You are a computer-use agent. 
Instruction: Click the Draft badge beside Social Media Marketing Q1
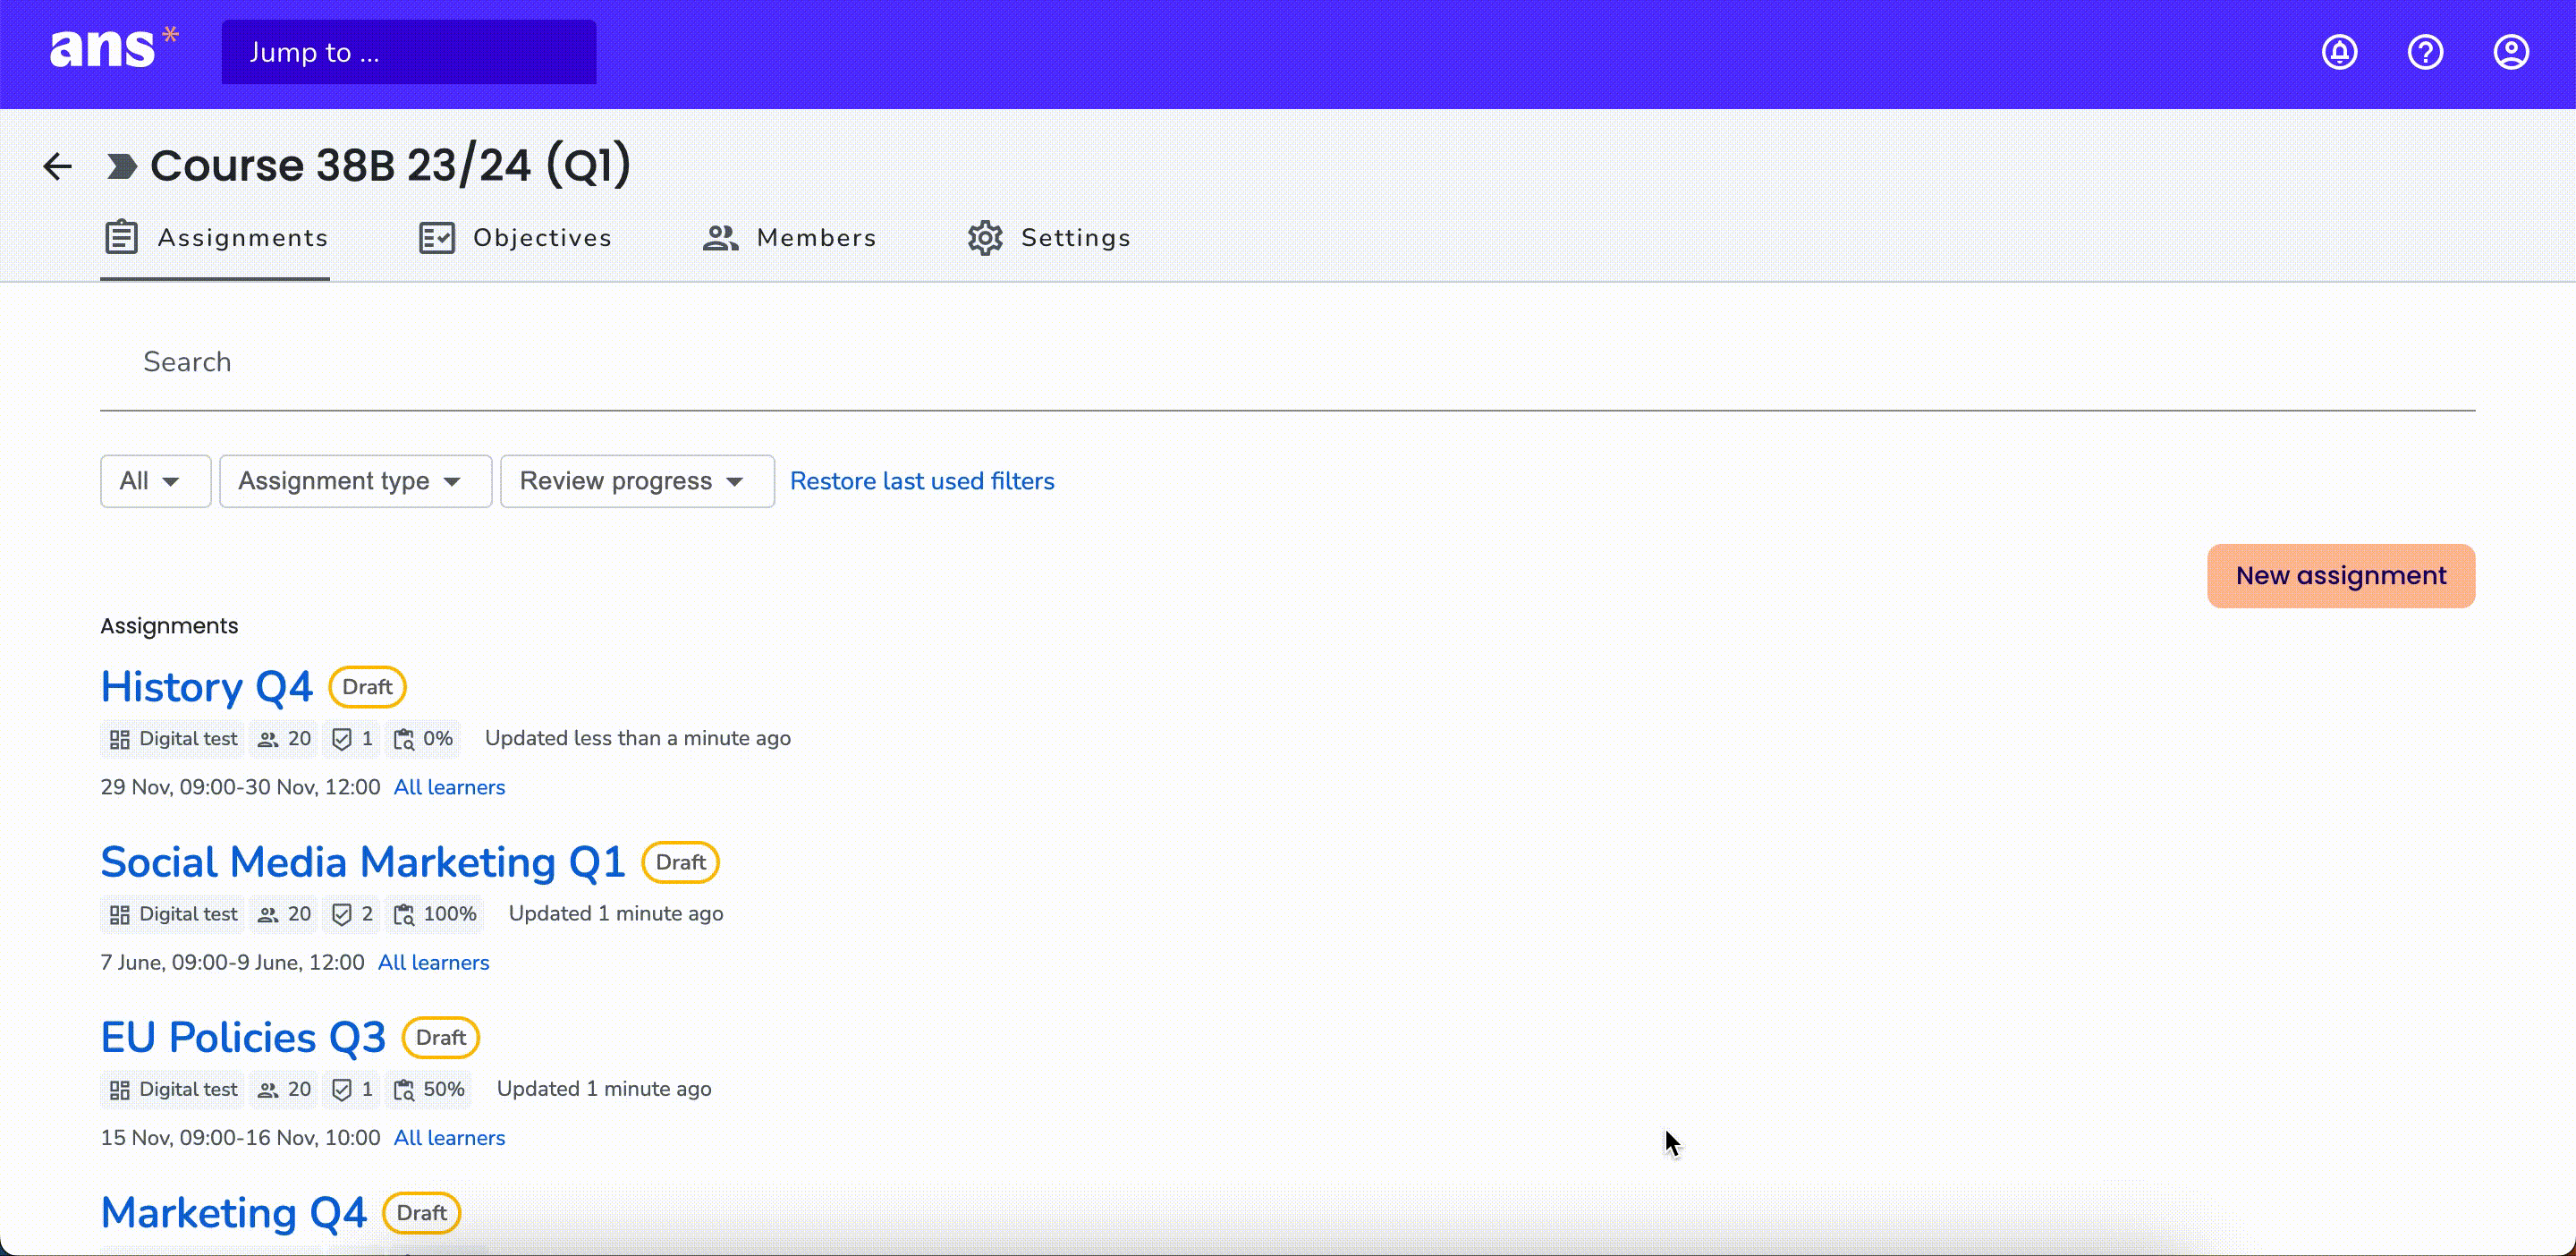680,862
